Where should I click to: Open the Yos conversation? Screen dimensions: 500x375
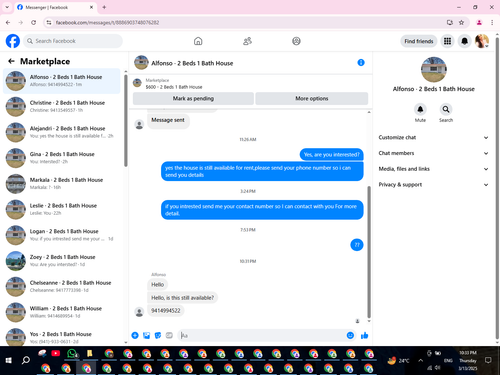point(62,337)
